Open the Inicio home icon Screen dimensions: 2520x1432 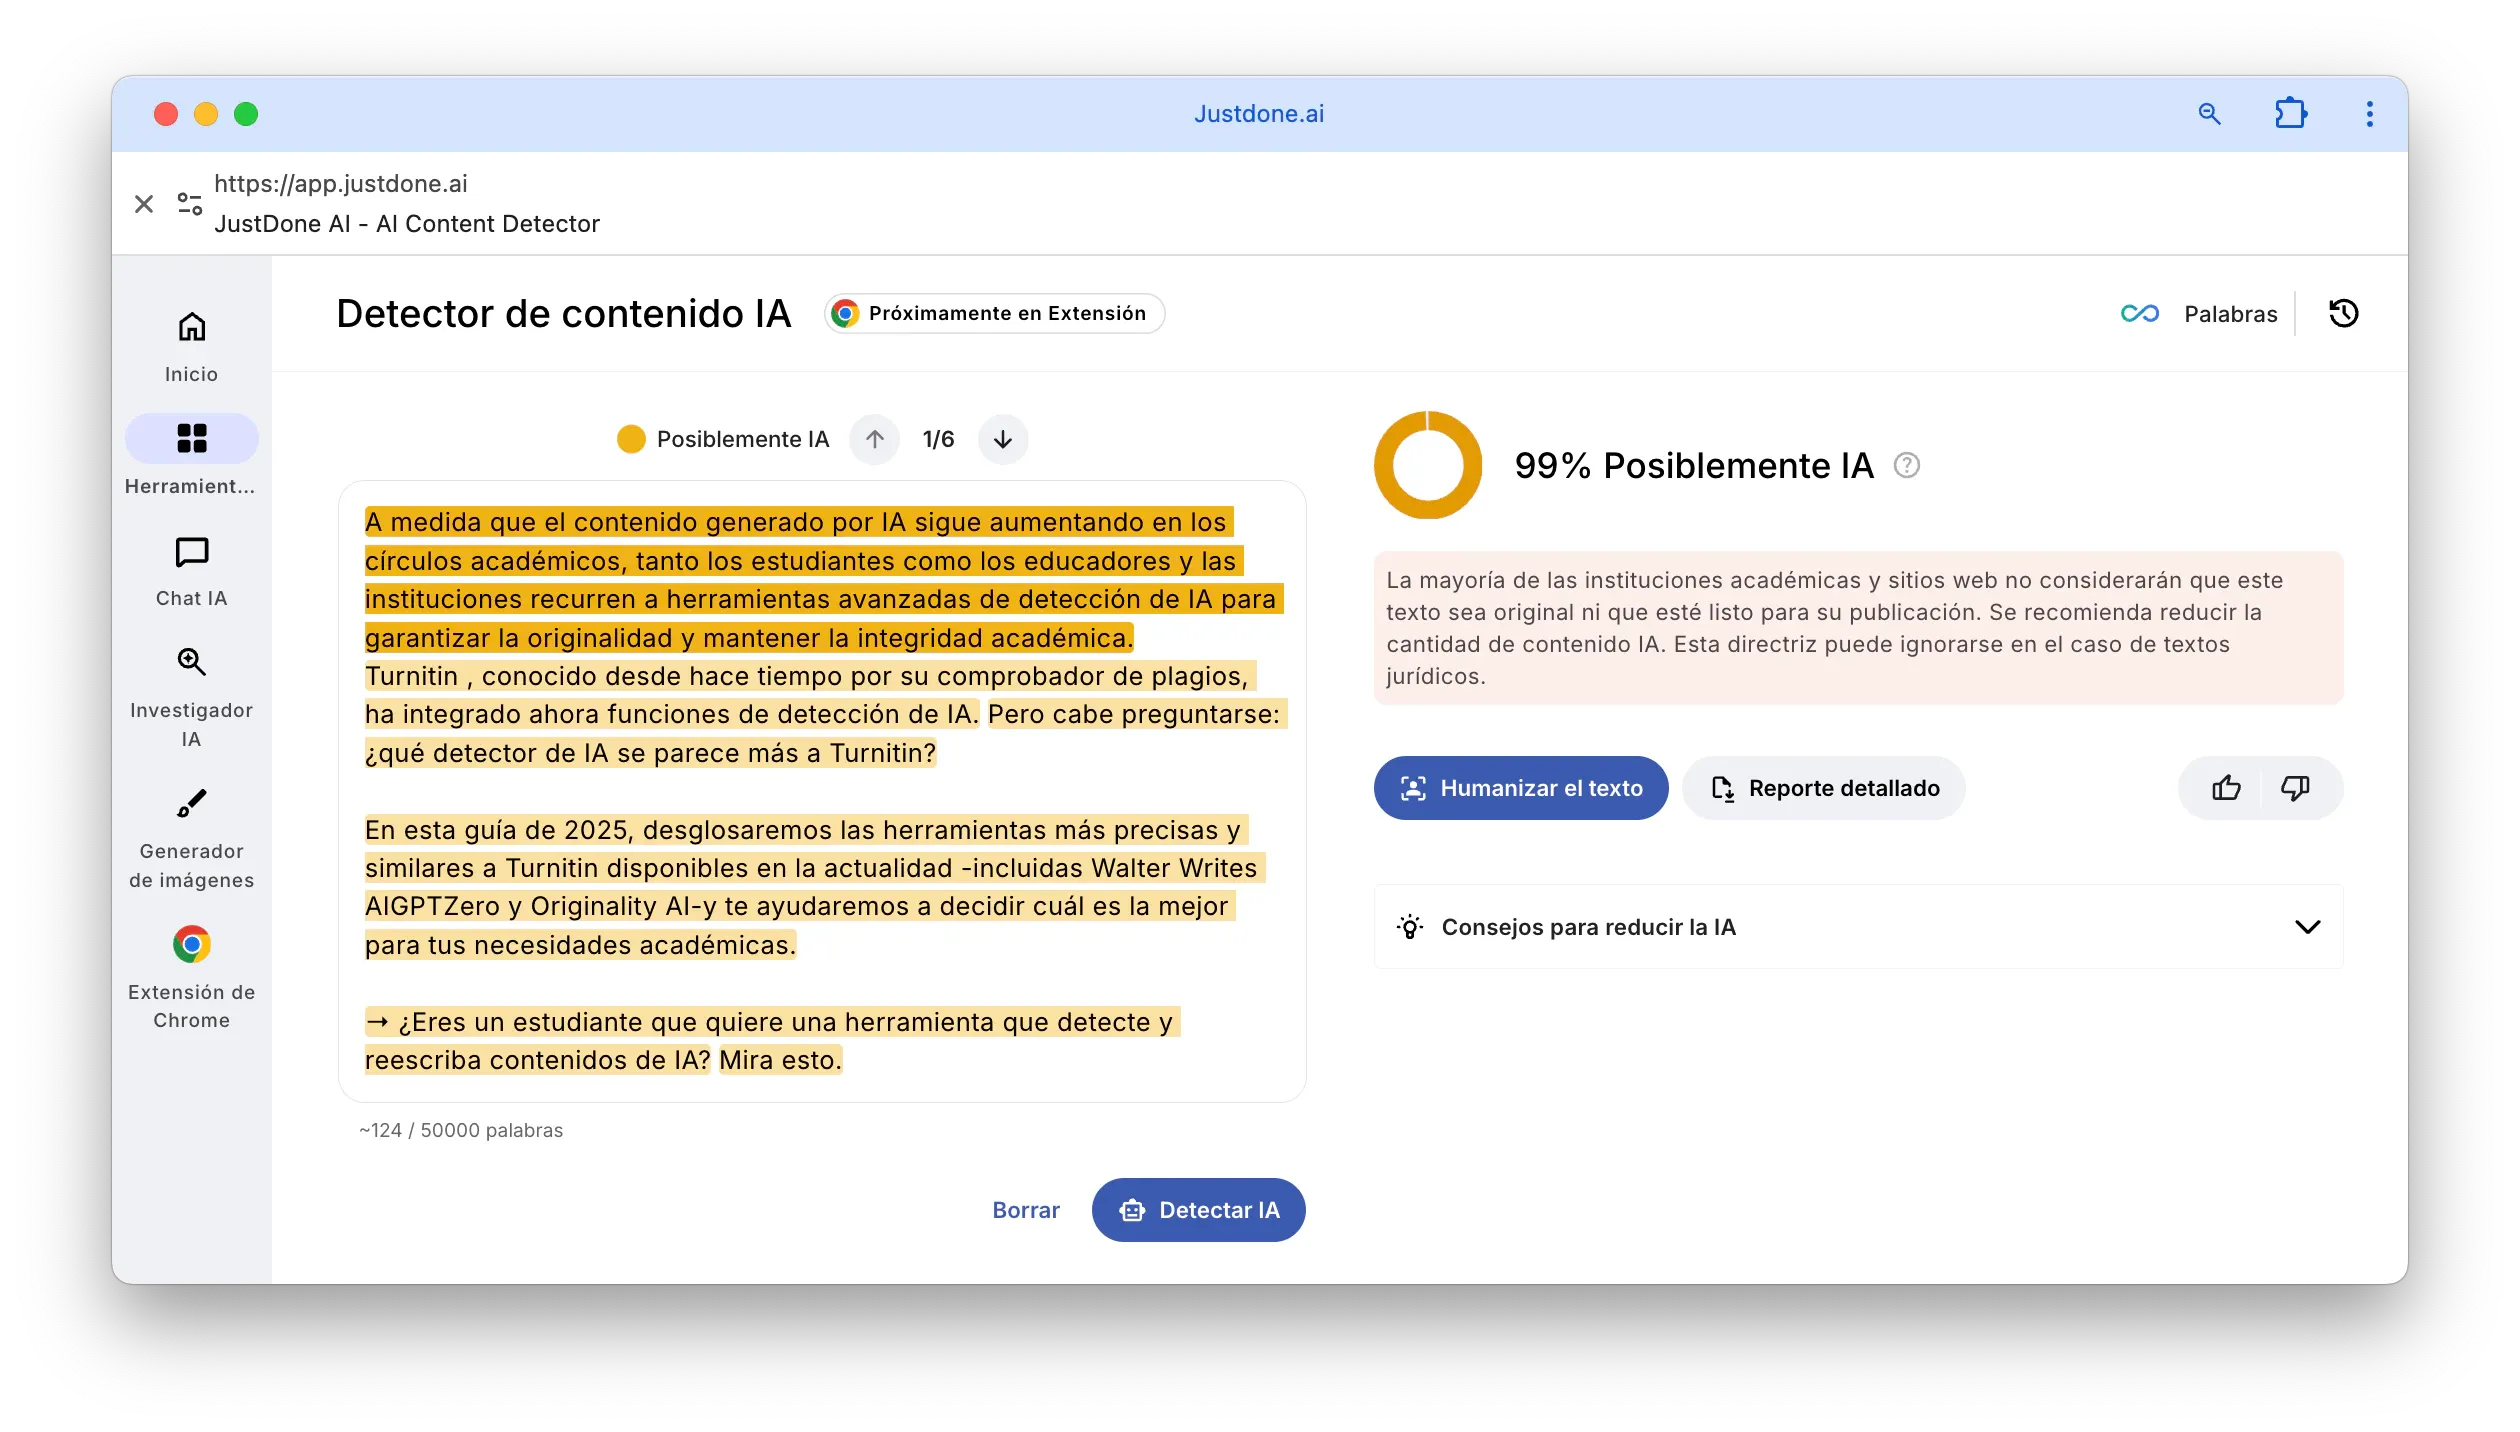pos(191,328)
